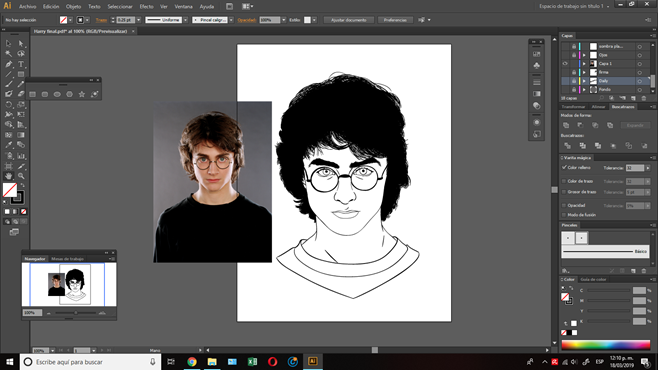Open the opacity percentage dropdown

(284, 20)
